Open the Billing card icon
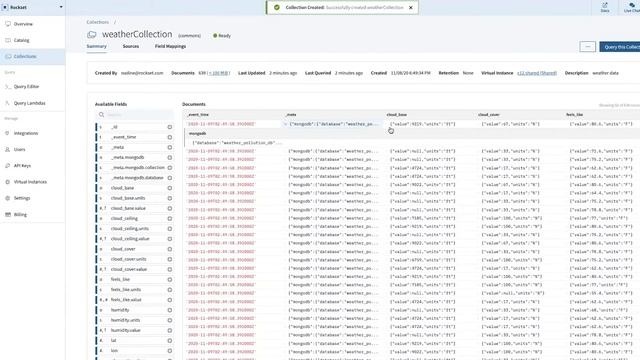This screenshot has height=360, width=640. pos(8,214)
